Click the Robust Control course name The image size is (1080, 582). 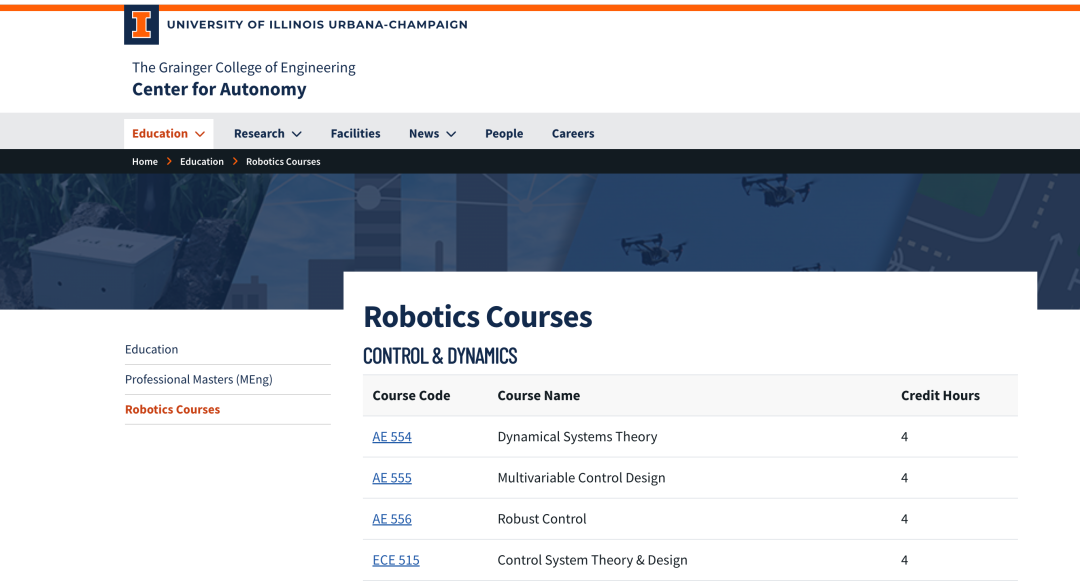tap(542, 519)
